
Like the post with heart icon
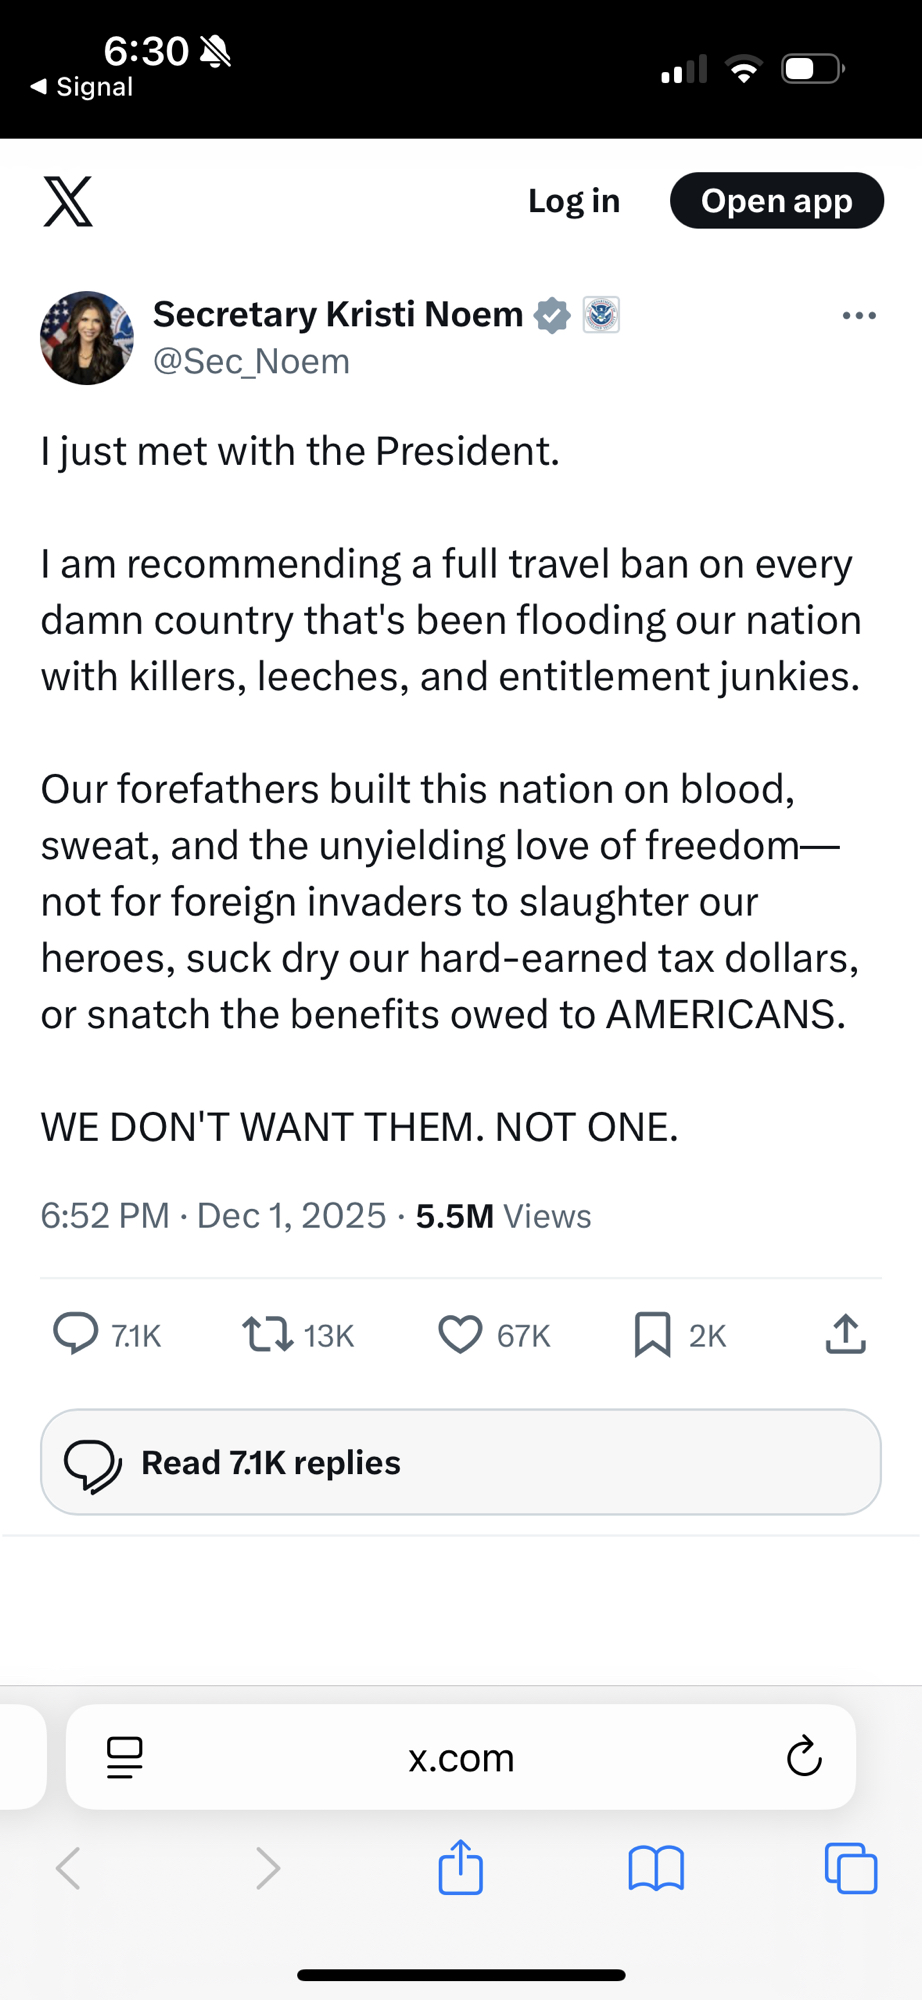(460, 1334)
